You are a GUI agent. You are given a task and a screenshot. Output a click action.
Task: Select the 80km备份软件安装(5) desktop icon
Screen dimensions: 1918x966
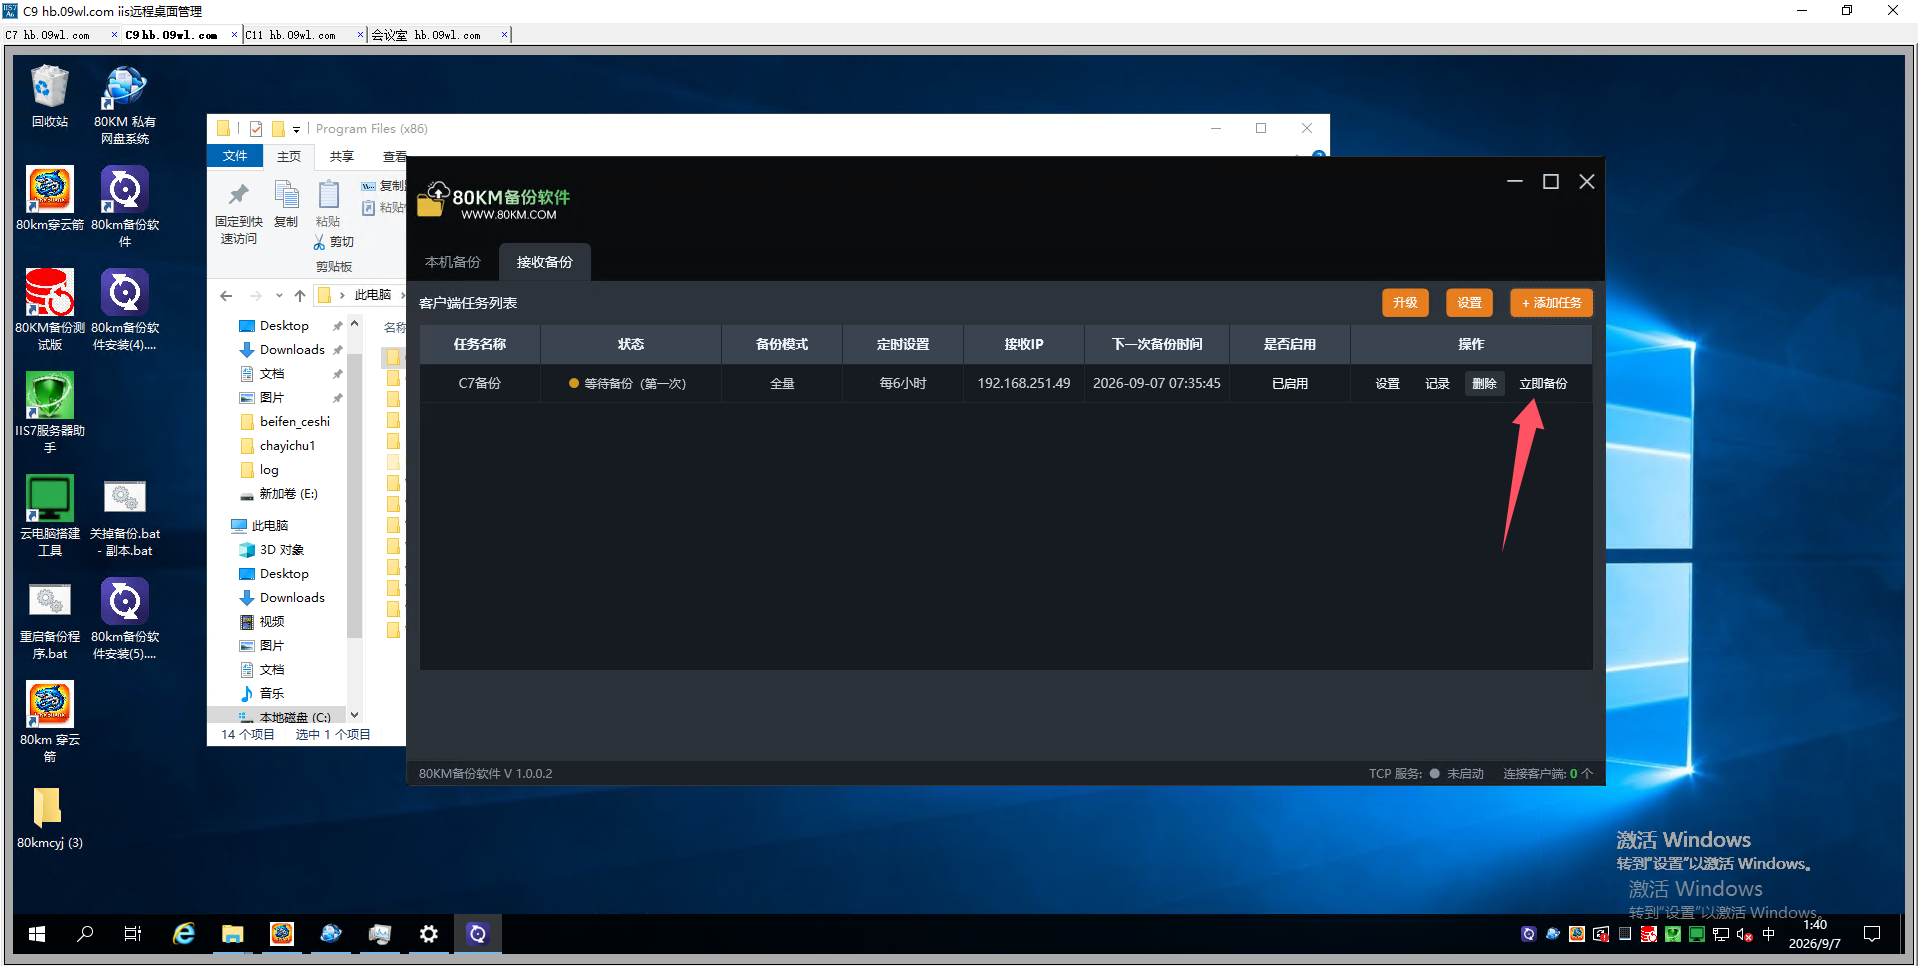coord(125,619)
